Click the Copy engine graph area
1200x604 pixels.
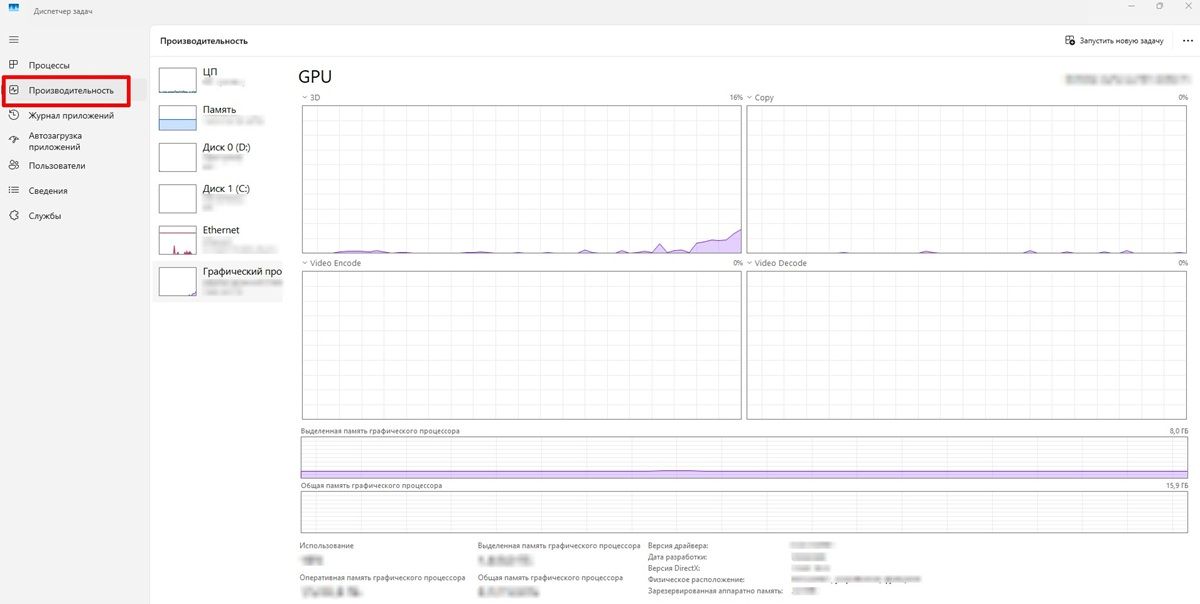pyautogui.click(x=967, y=179)
